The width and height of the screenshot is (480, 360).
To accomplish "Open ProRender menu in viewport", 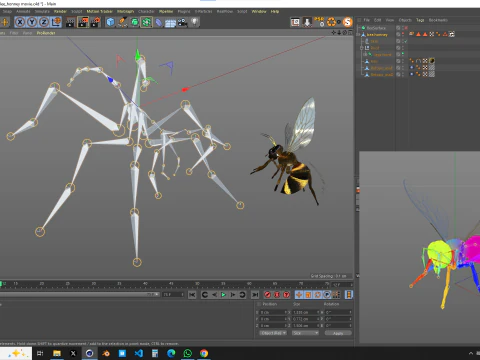I will coord(46,33).
